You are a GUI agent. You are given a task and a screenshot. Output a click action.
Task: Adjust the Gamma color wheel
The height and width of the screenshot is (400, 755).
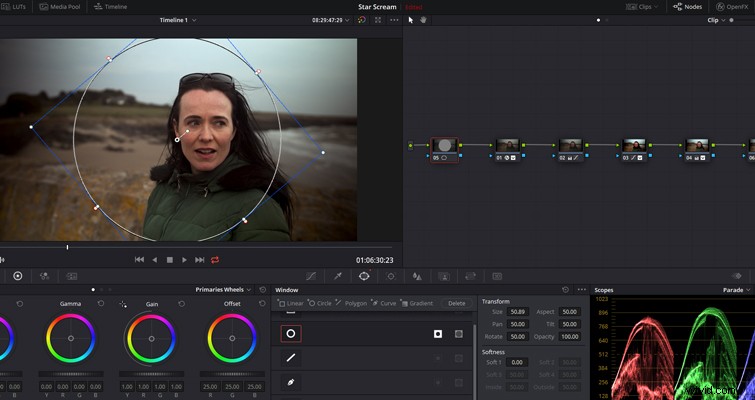click(71, 338)
